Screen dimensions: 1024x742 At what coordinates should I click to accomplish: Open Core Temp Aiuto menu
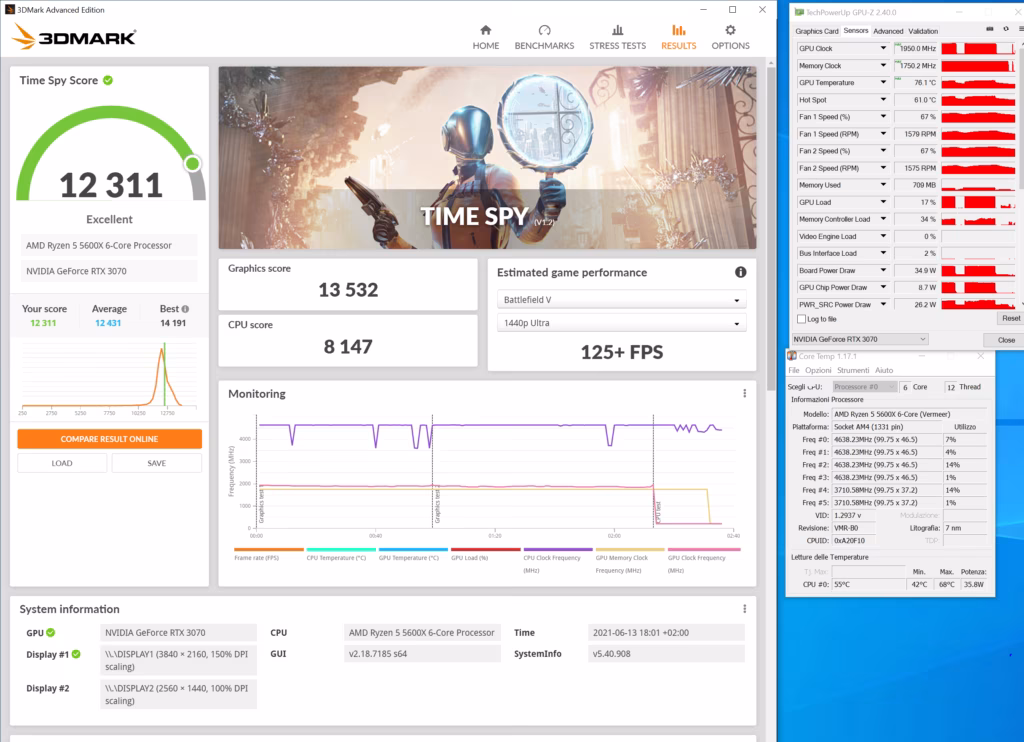[884, 370]
